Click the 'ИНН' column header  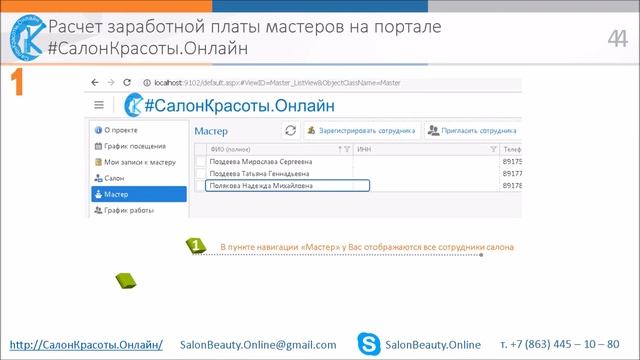coord(364,149)
